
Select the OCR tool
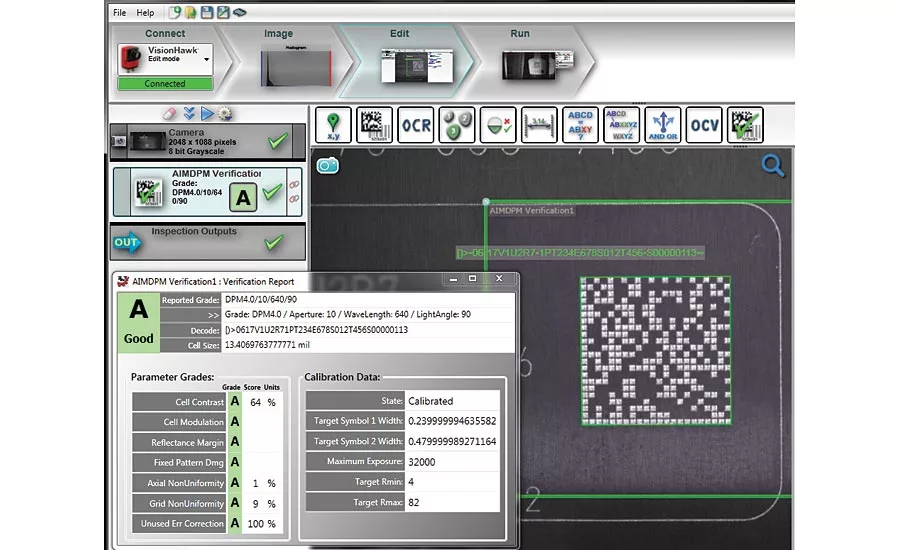tap(416, 125)
